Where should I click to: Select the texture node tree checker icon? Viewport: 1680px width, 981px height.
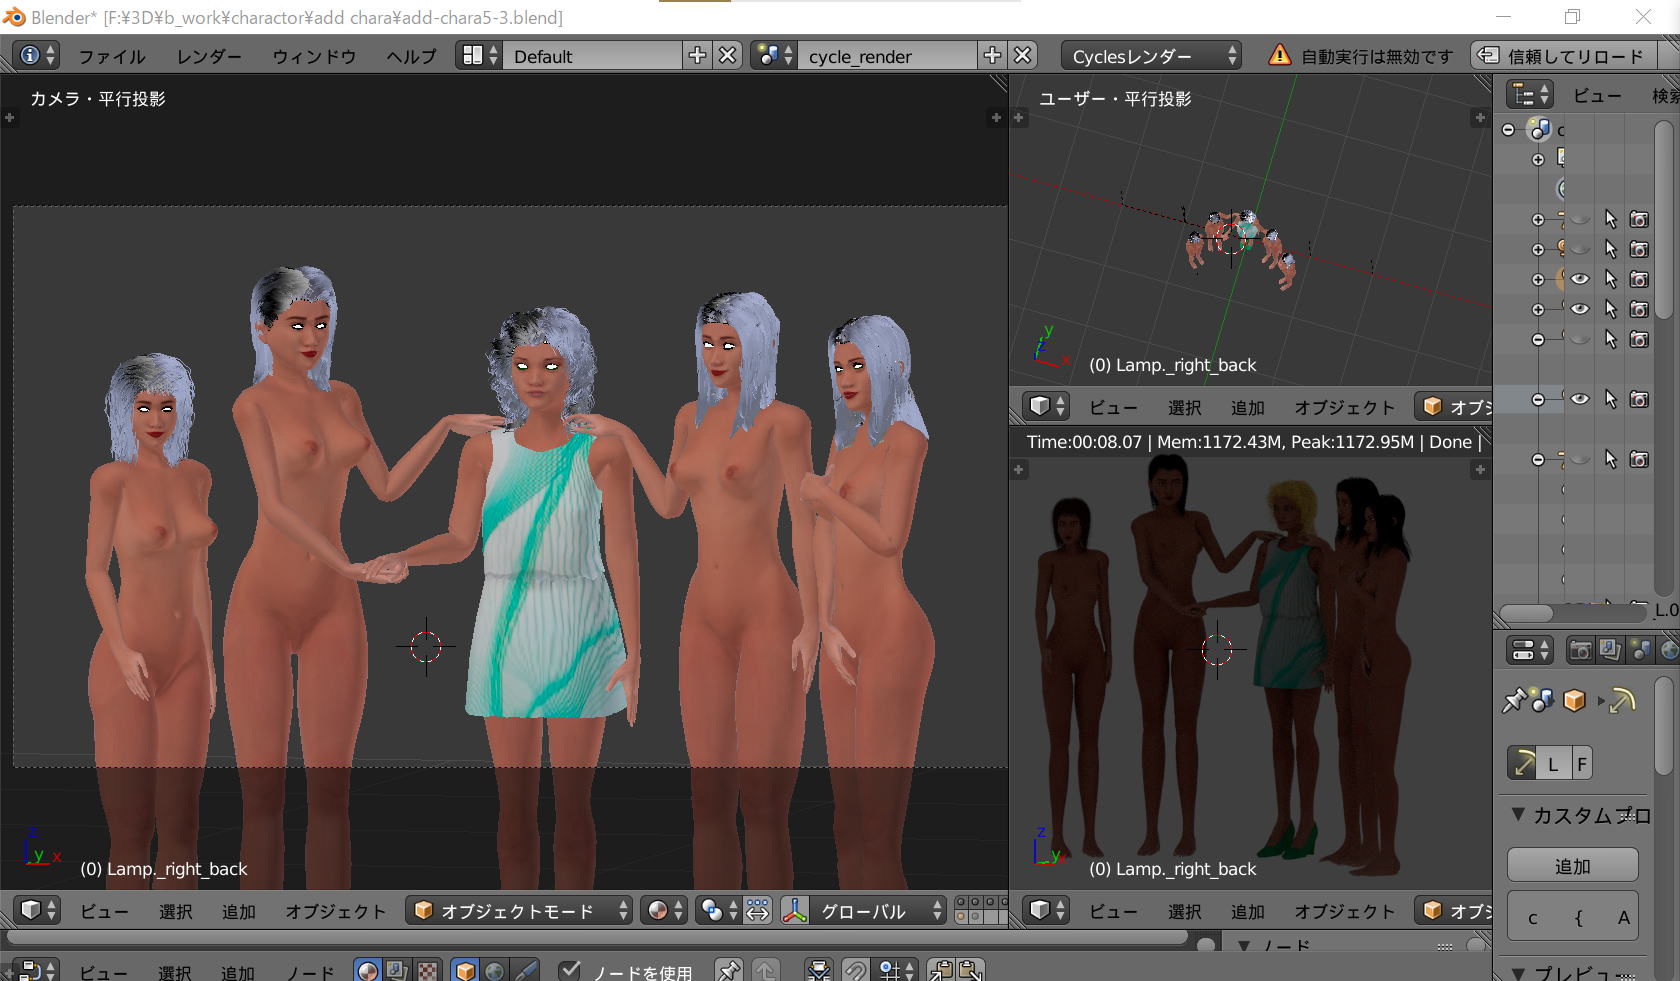coord(428,971)
